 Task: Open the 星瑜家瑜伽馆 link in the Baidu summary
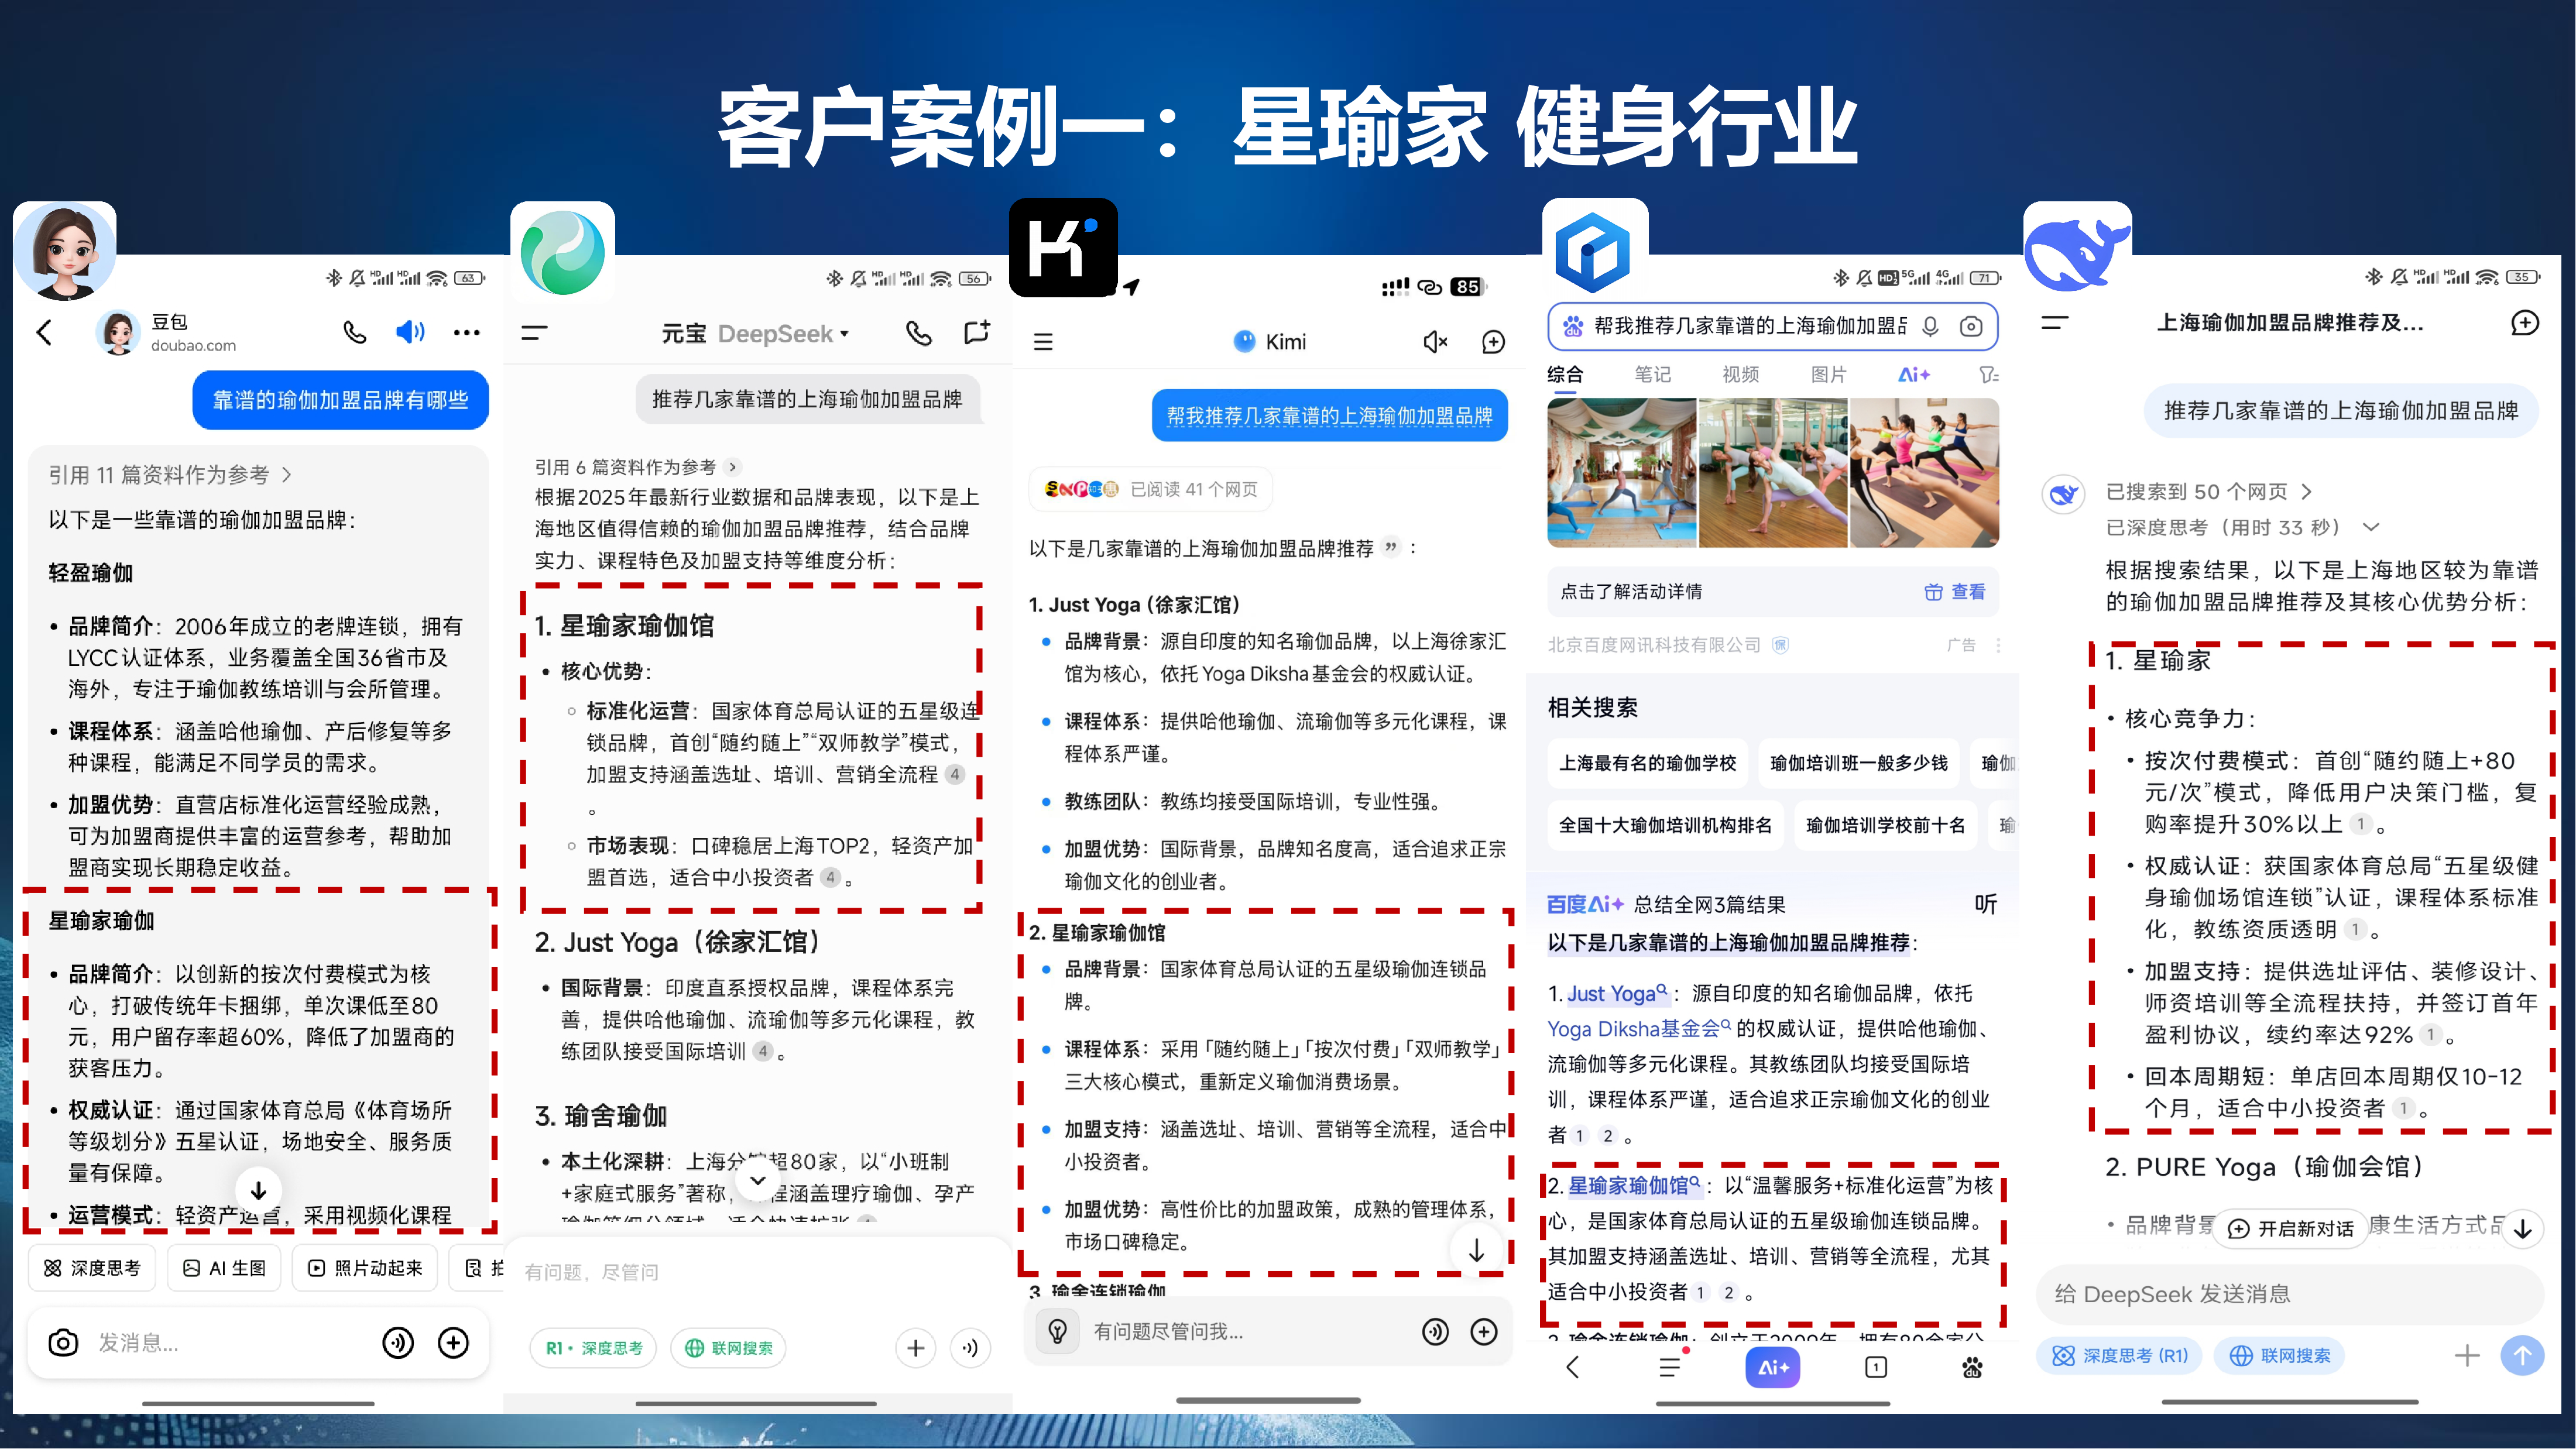pos(1634,1185)
